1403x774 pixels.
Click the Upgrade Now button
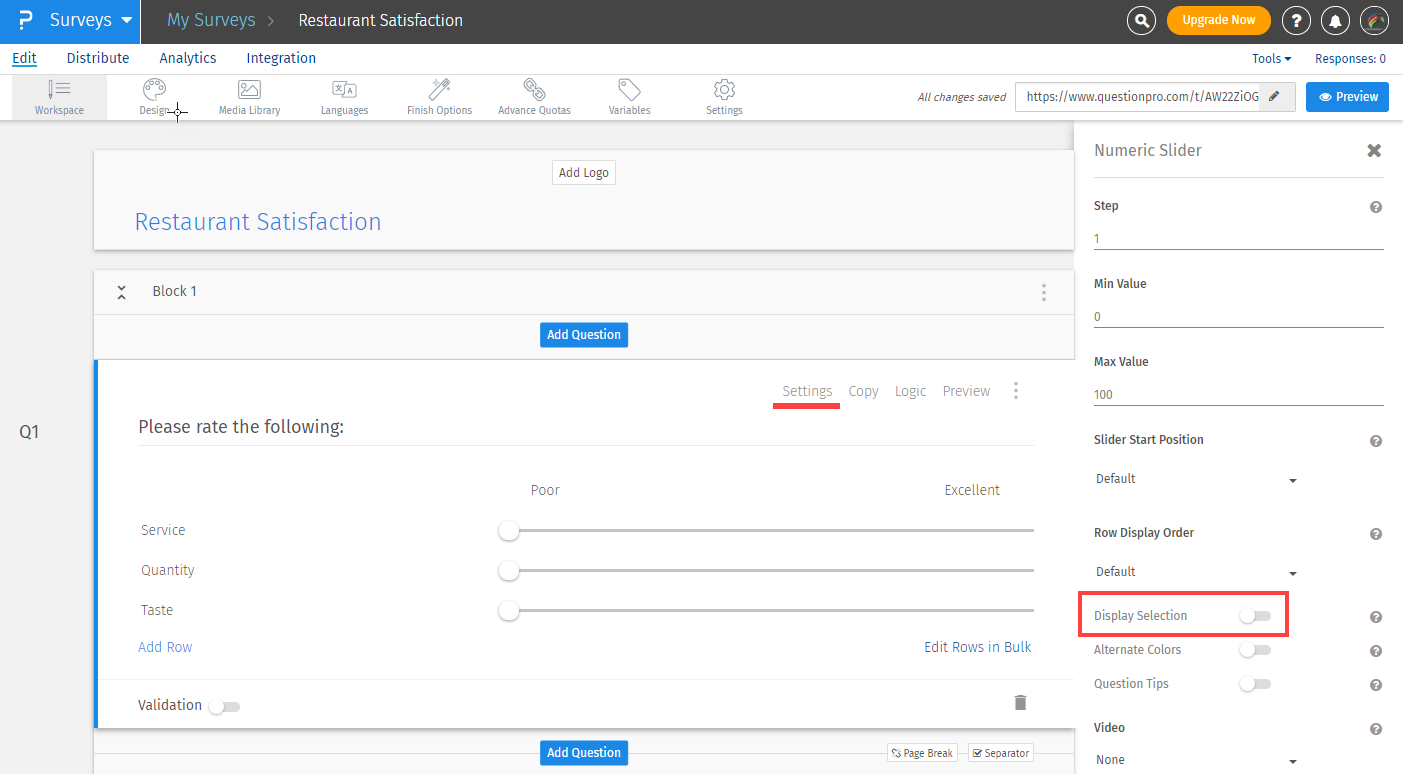(1218, 20)
